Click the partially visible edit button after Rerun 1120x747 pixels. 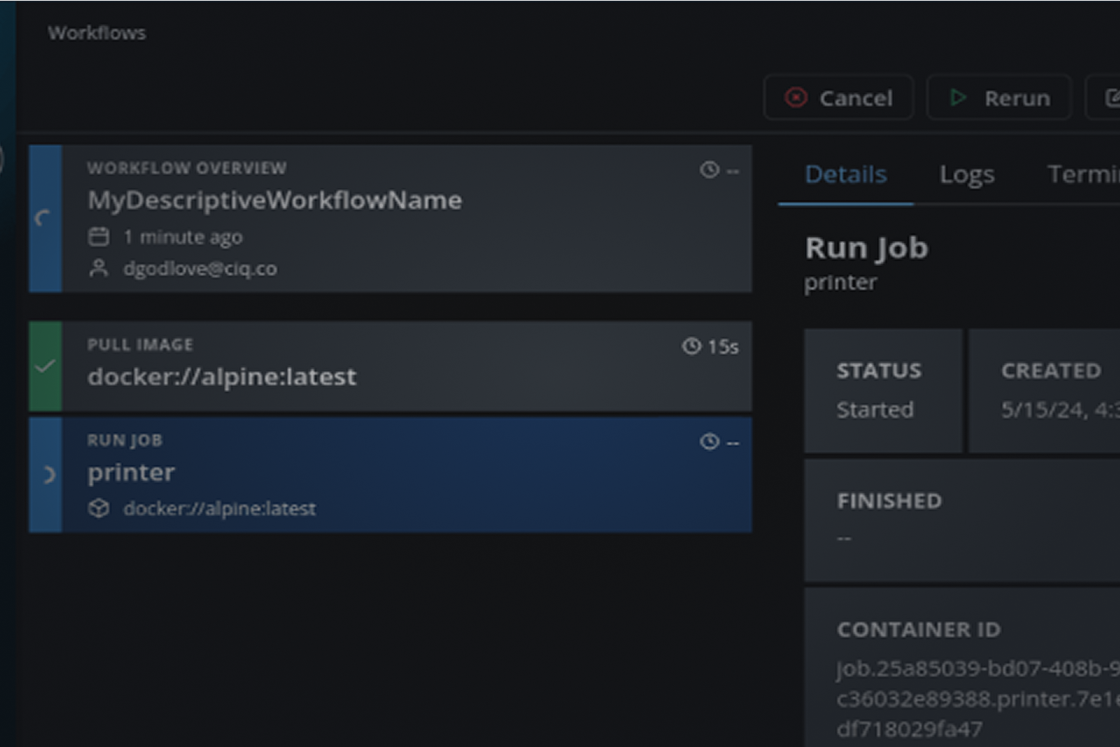pyautogui.click(x=1106, y=98)
